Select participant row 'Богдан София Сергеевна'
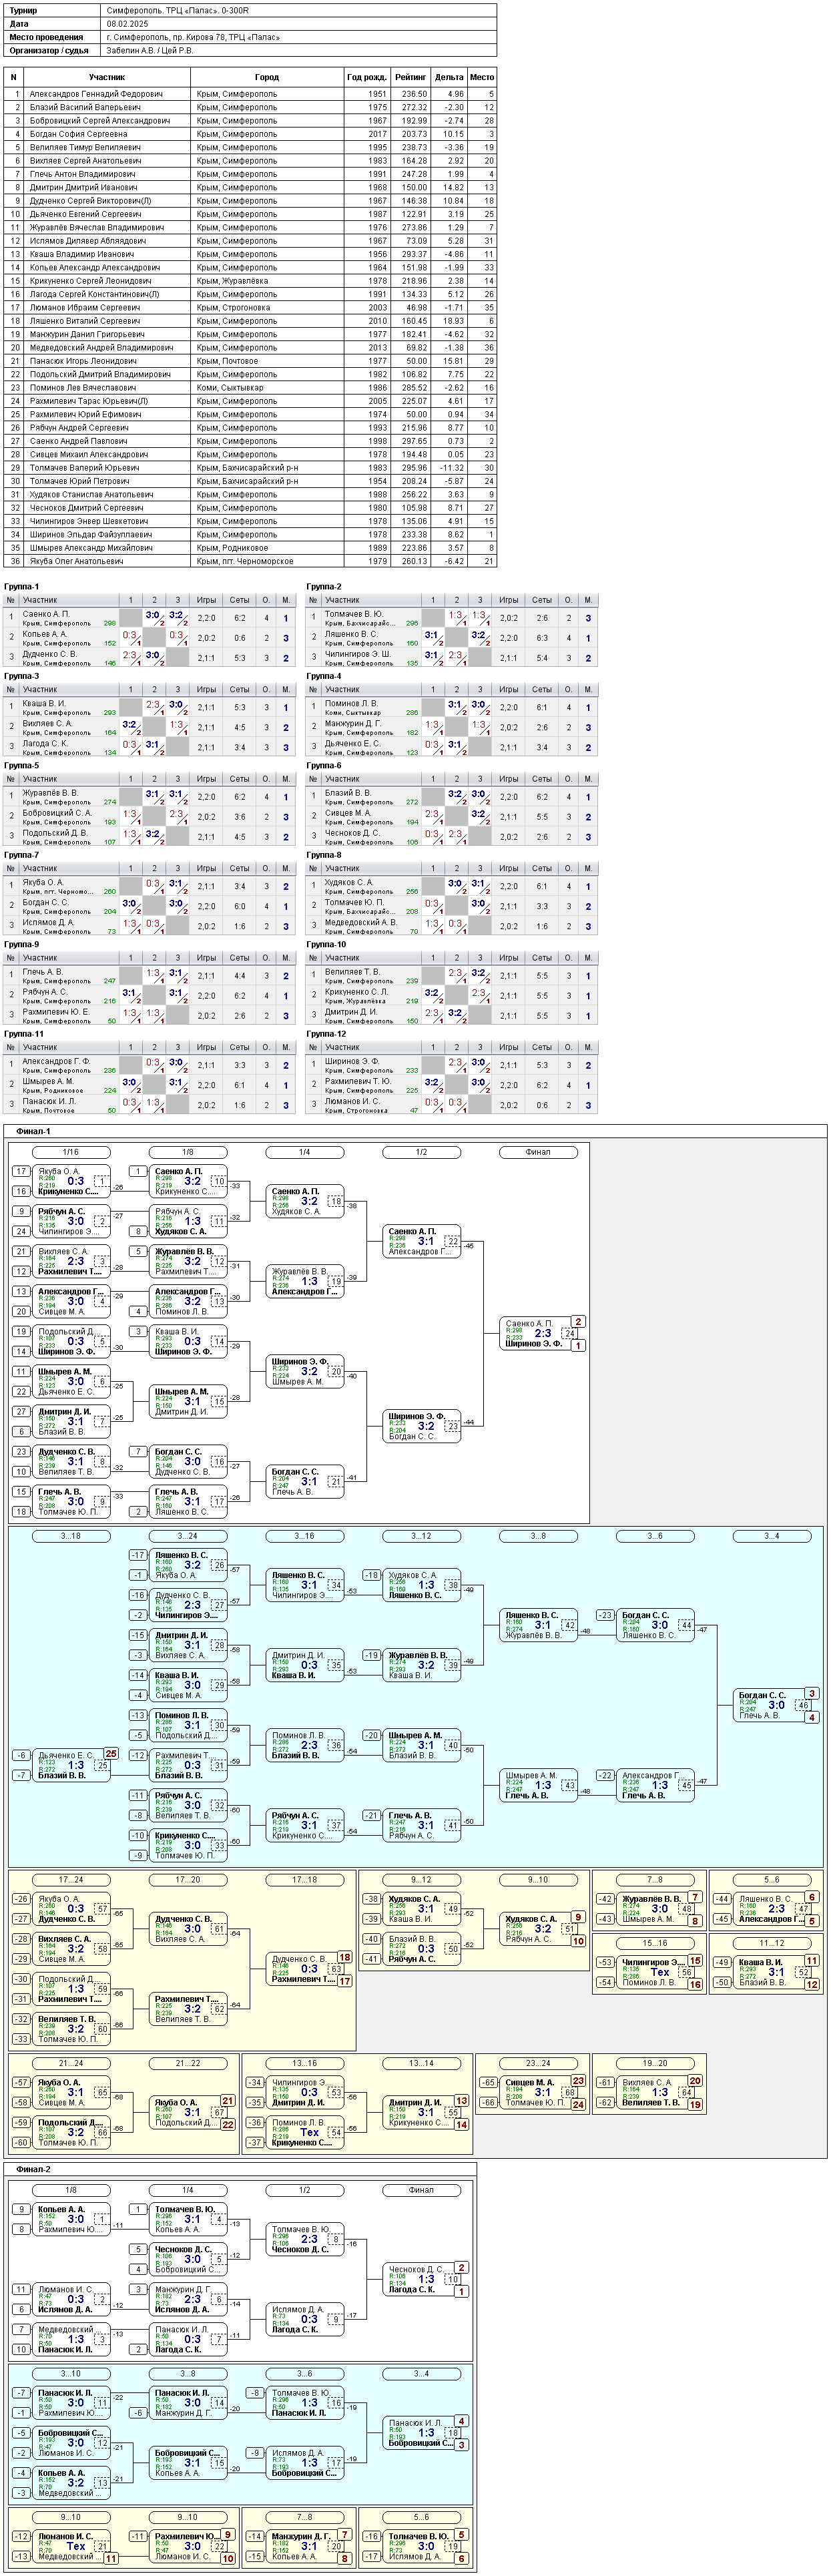This screenshot has width=831, height=2576. tap(250, 134)
